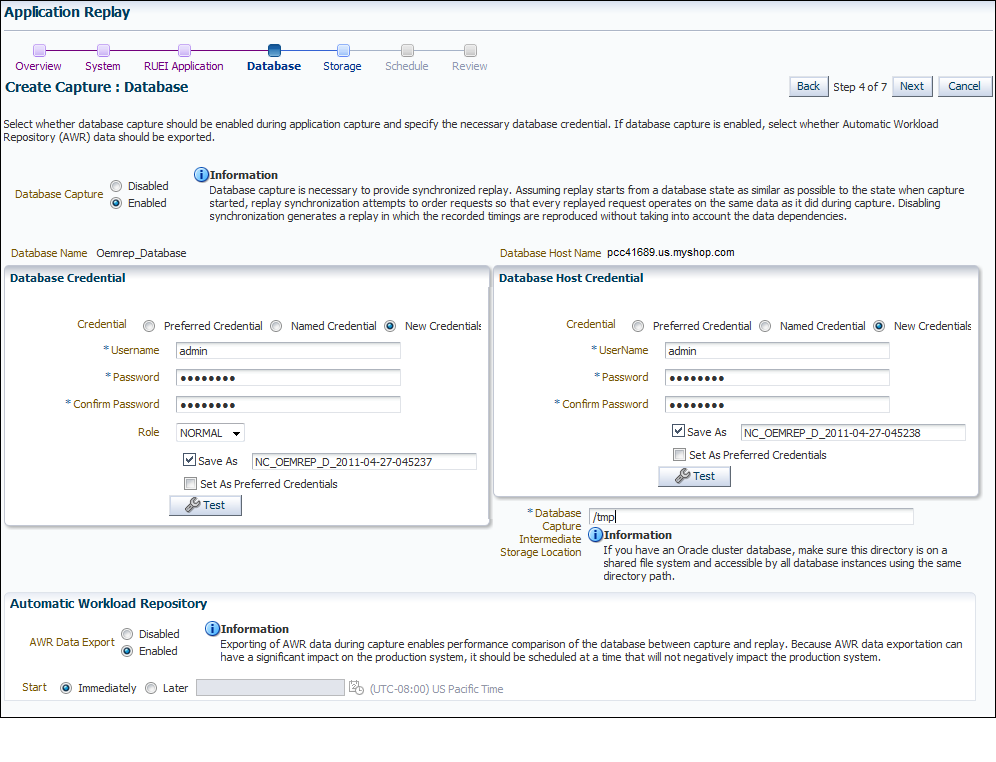The image size is (996, 762).
Task: Click the Database Capture information icon
Action: point(201,174)
